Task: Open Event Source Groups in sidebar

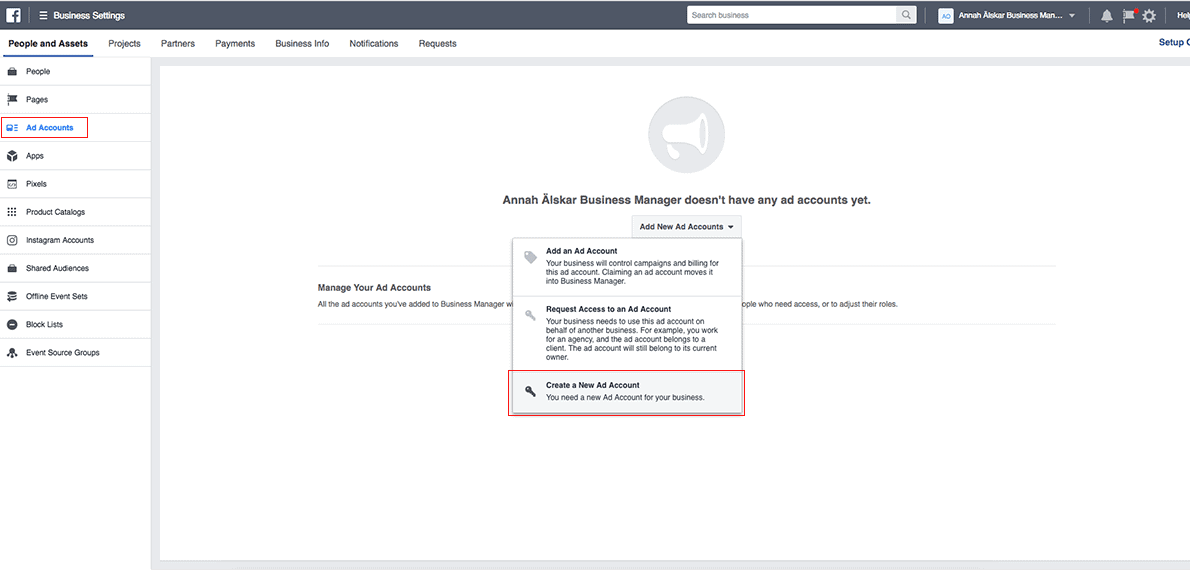Action: (62, 353)
